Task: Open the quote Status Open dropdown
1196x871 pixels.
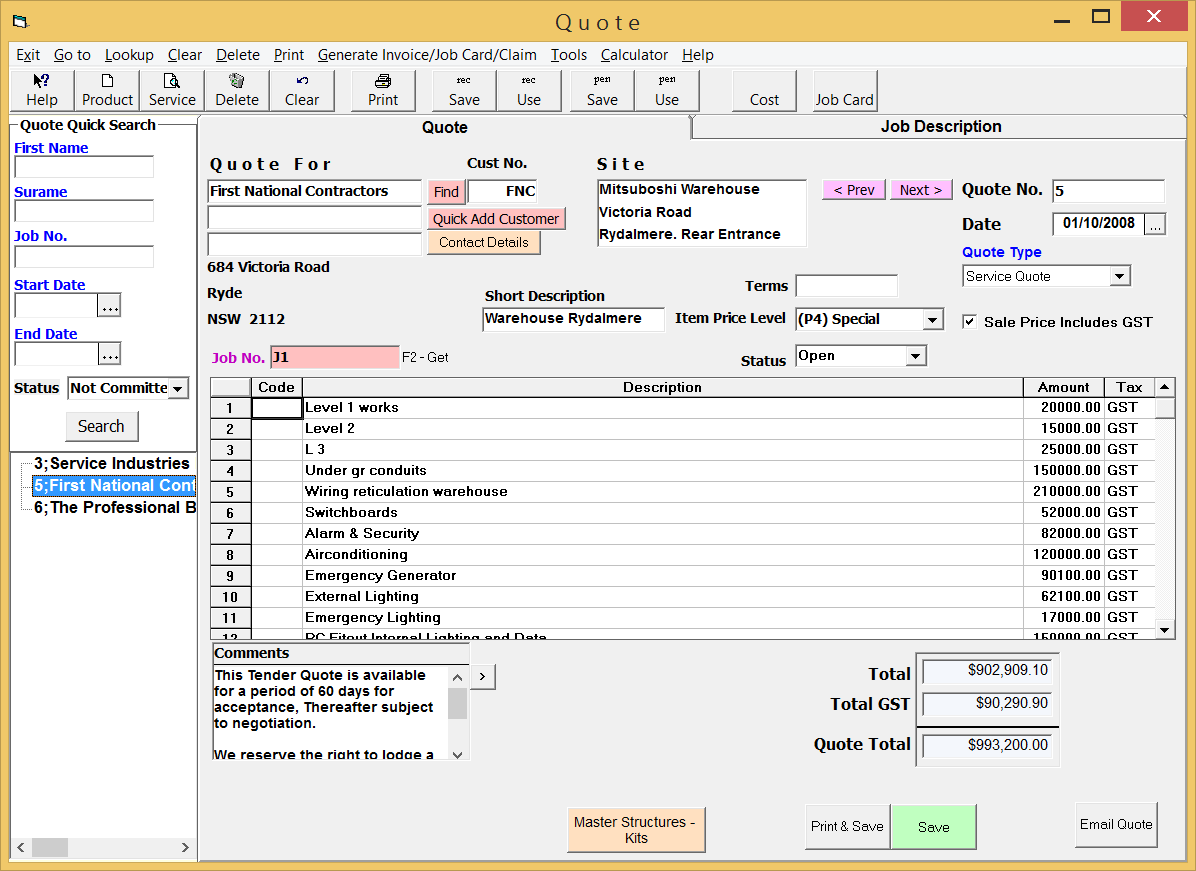Action: pyautogui.click(x=916, y=356)
